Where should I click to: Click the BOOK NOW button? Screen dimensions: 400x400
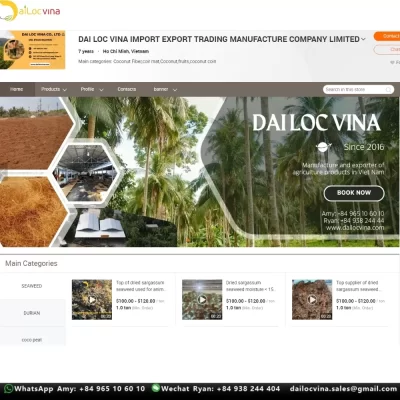(x=354, y=193)
